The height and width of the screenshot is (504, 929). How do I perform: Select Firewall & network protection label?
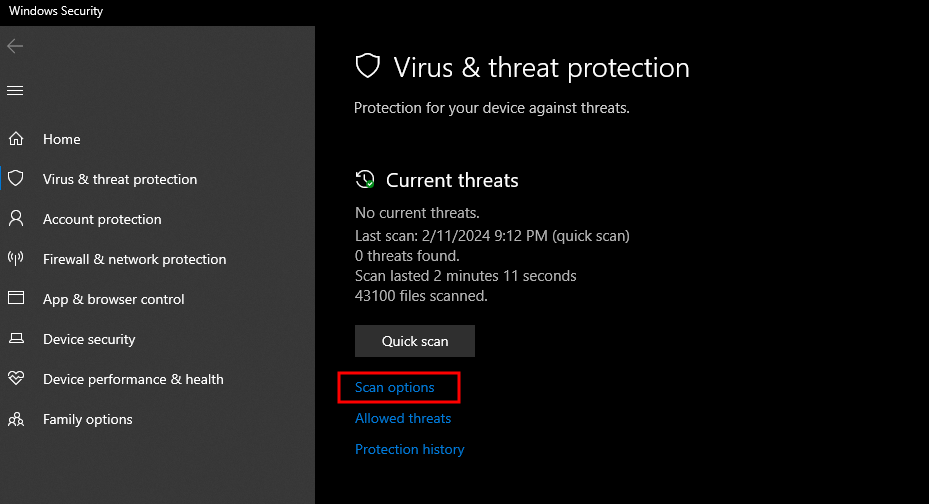pos(134,259)
